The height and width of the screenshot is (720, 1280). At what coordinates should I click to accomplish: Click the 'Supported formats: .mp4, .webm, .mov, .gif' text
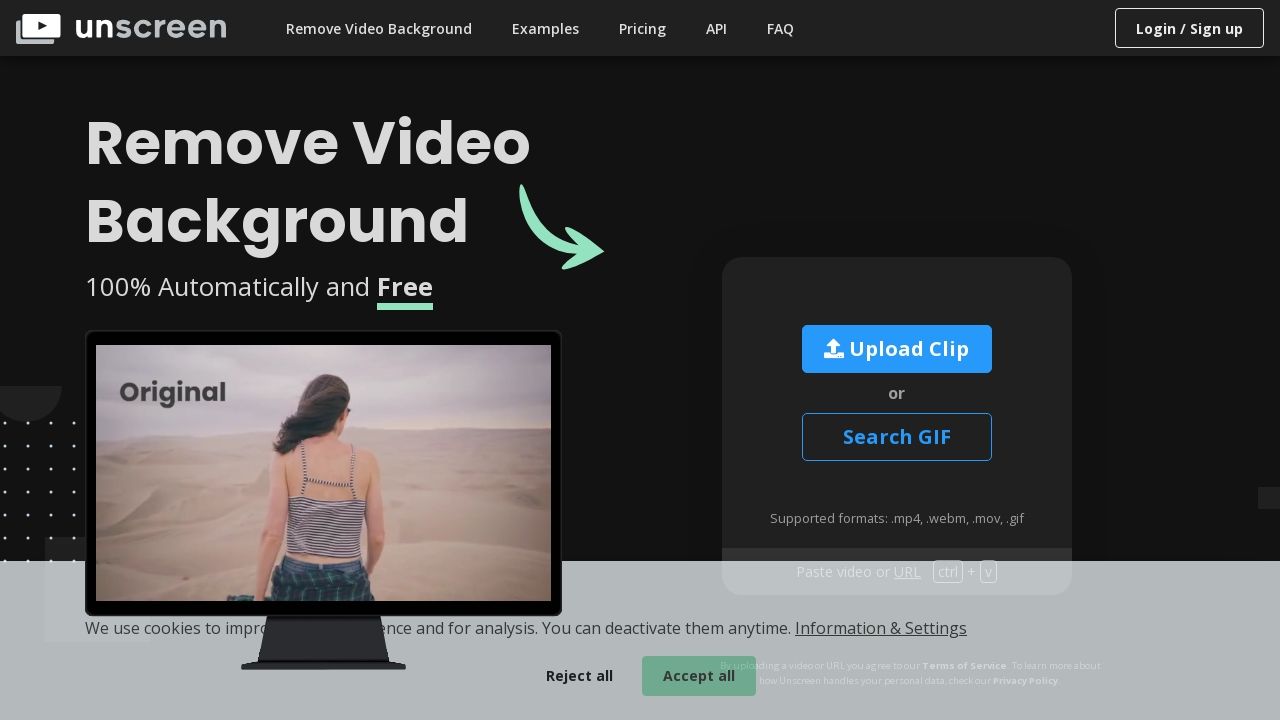coord(897,518)
